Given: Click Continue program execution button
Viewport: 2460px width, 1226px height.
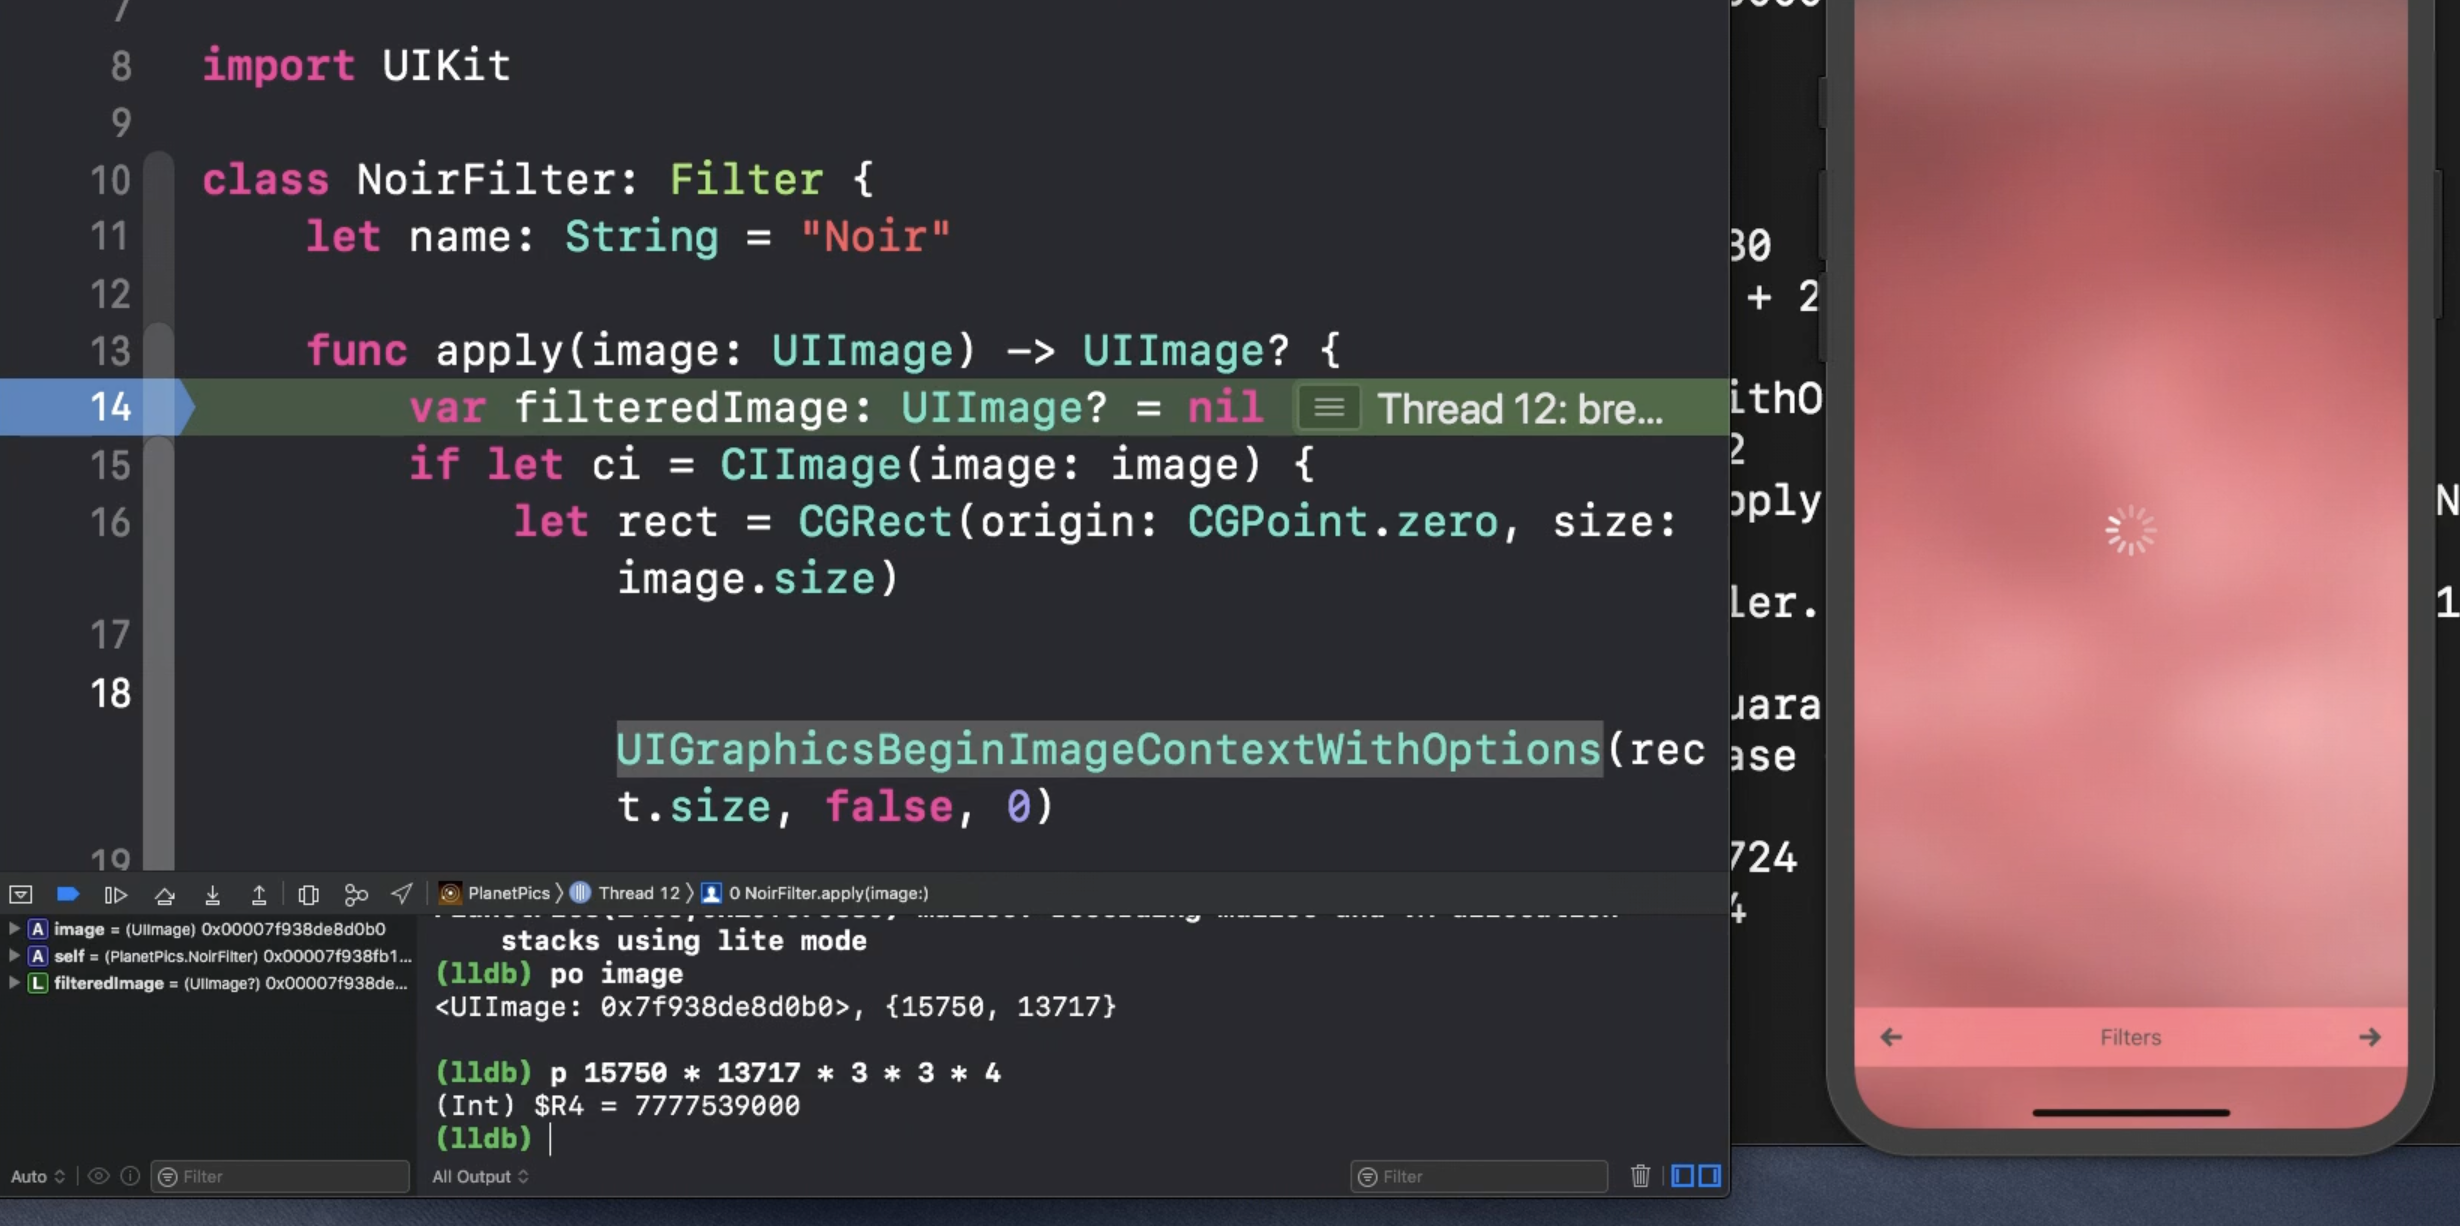Looking at the screenshot, I should (116, 894).
